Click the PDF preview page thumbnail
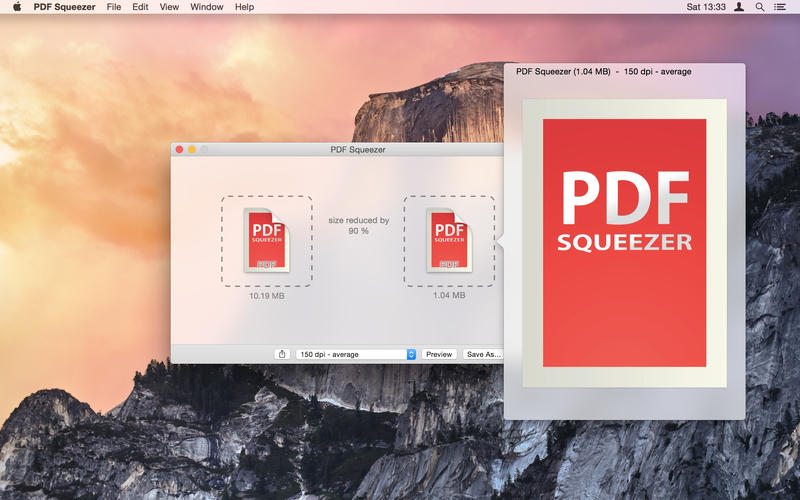 point(624,243)
